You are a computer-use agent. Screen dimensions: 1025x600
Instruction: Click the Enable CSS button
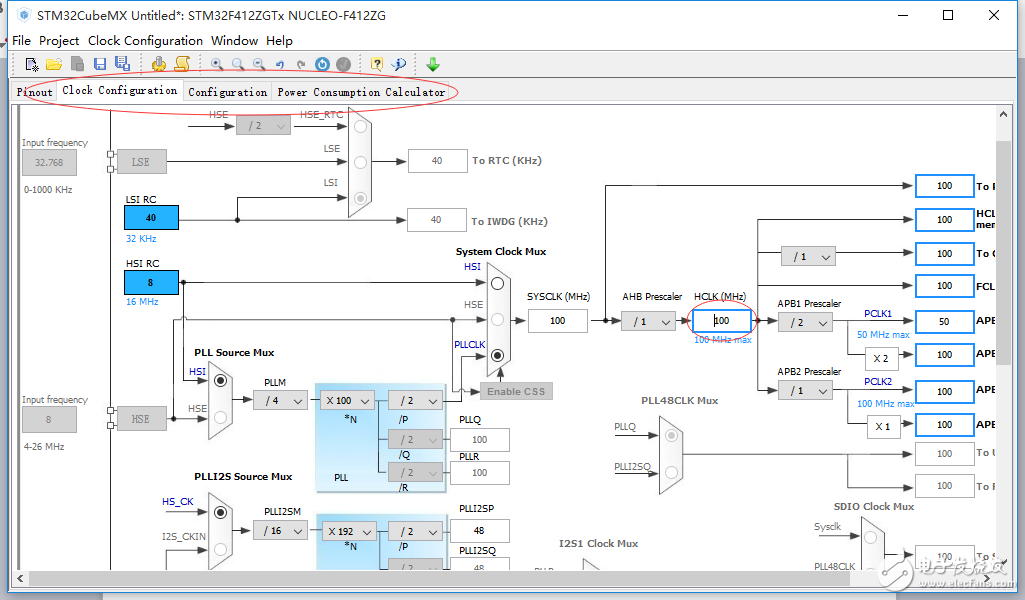pyautogui.click(x=516, y=391)
